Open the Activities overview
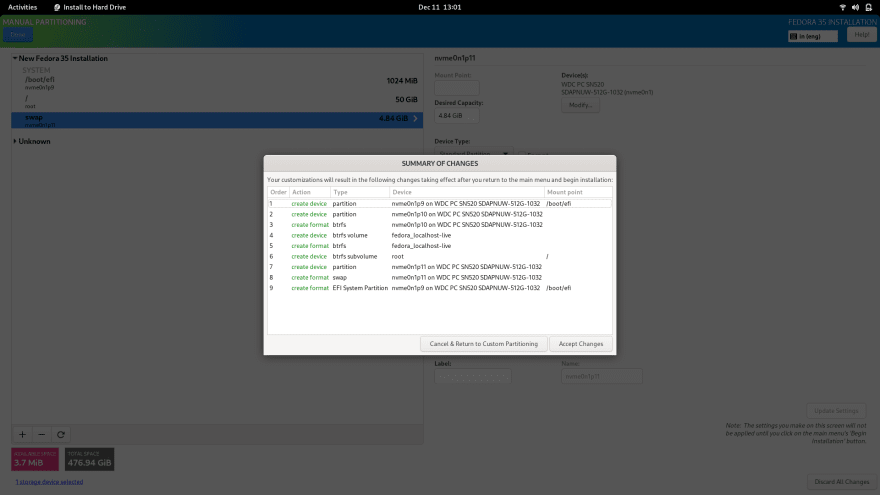 [x=22, y=7]
